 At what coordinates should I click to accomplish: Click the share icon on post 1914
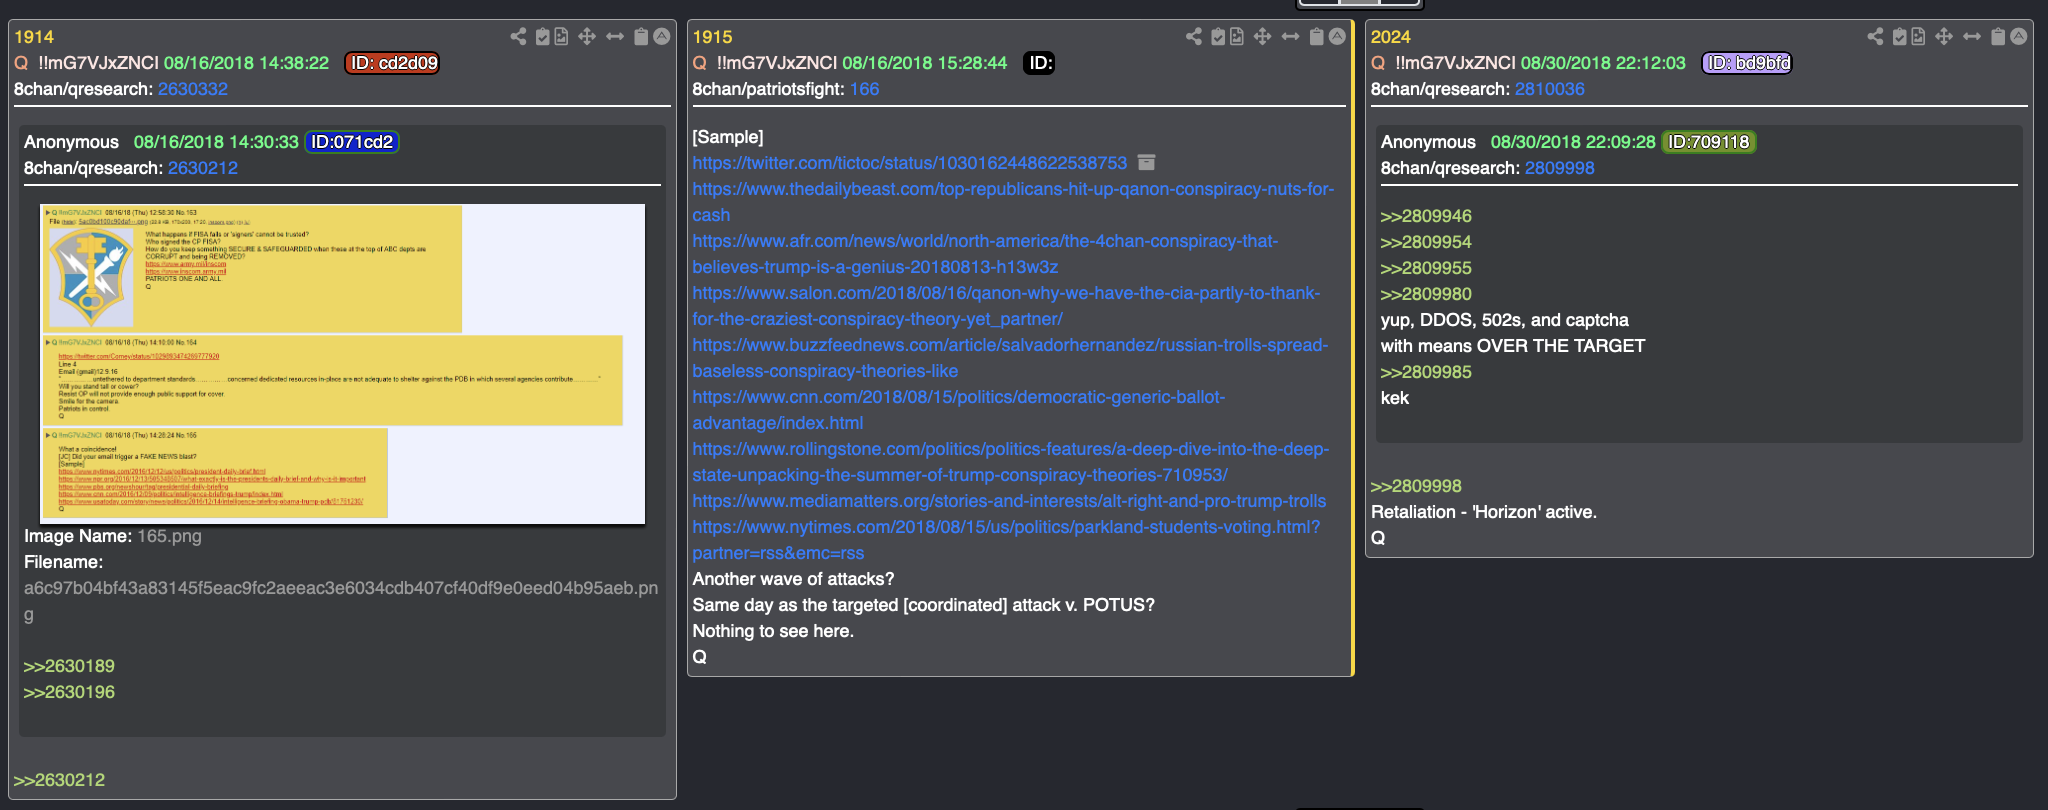click(518, 37)
